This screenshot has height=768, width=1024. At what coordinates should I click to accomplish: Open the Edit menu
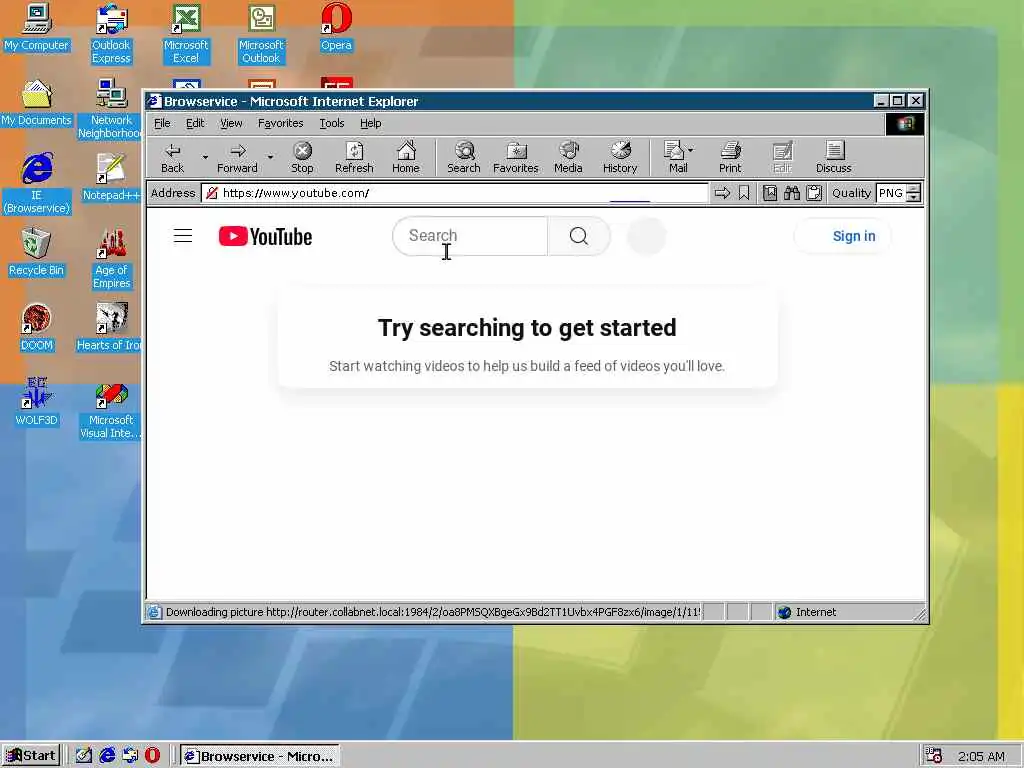click(195, 123)
